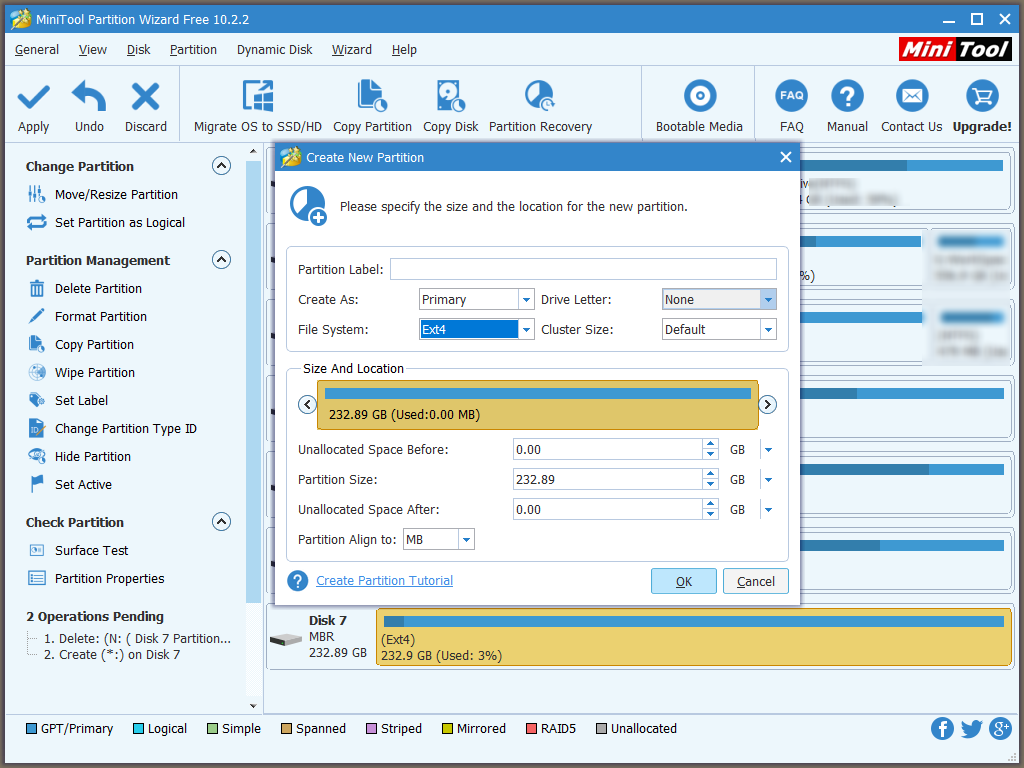Screen dimensions: 1024x768
Task: Click the Set Label action
Action: click(81, 401)
